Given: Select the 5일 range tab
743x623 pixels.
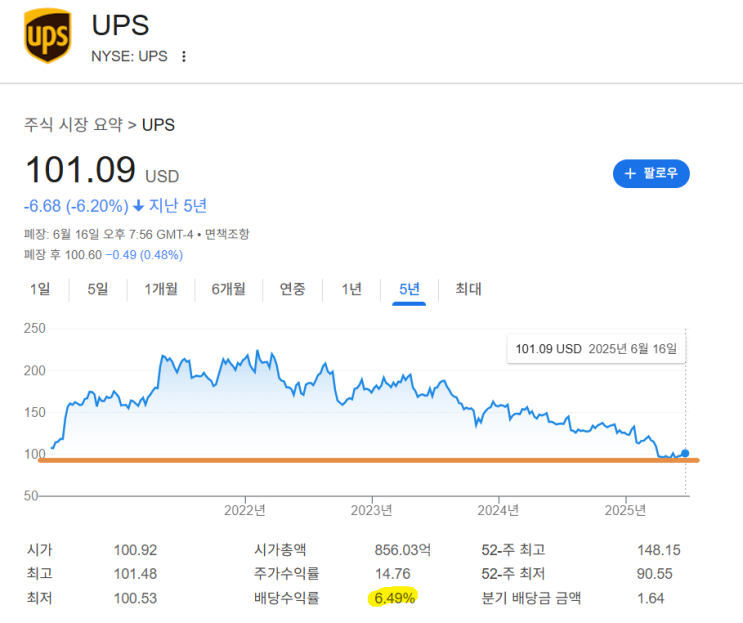Looking at the screenshot, I should pos(98,289).
